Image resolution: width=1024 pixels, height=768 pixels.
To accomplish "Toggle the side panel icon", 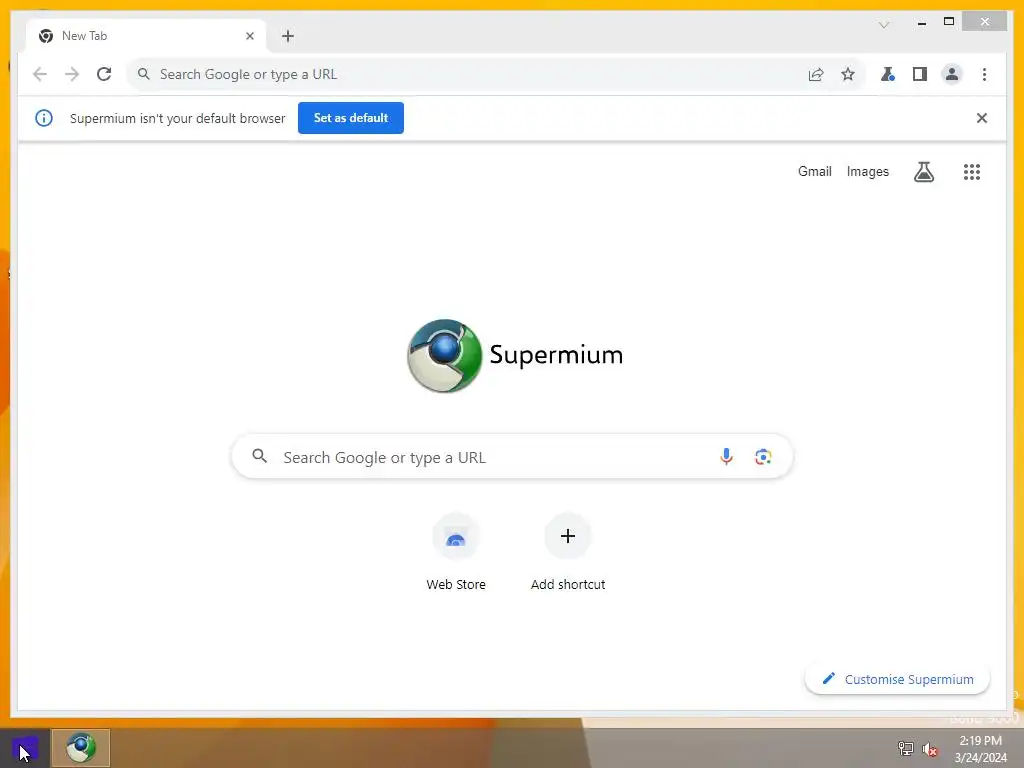I will coord(920,74).
